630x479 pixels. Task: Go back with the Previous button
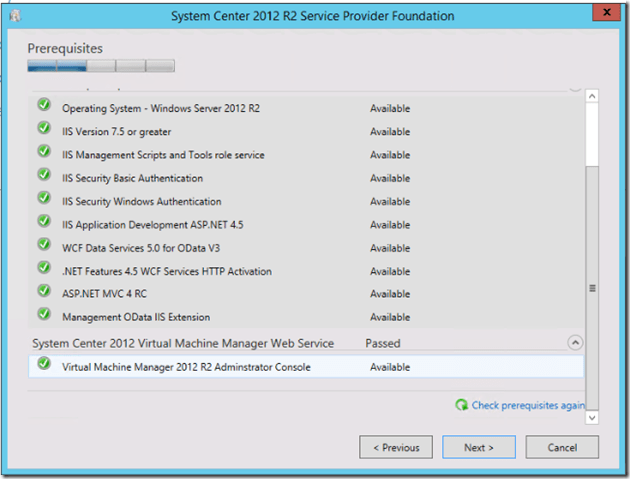pyautogui.click(x=396, y=447)
